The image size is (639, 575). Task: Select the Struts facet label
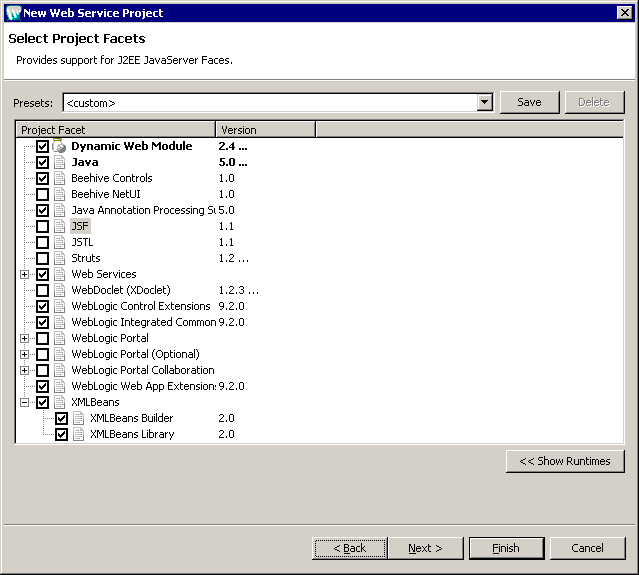click(86, 258)
